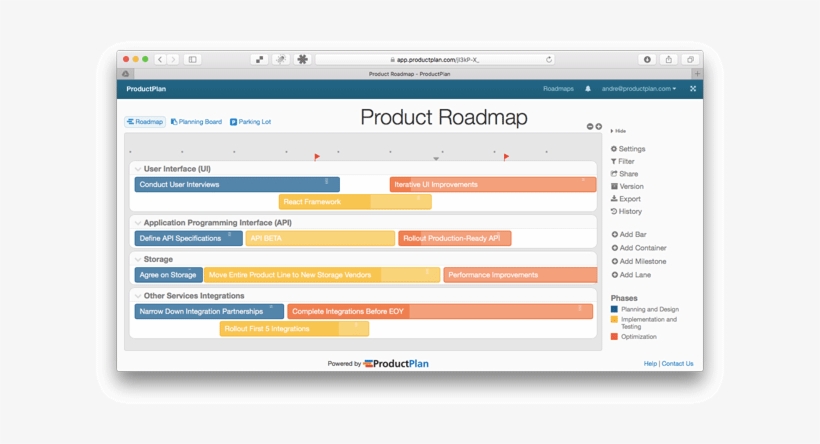Open the Safari downloads icon

point(647,60)
